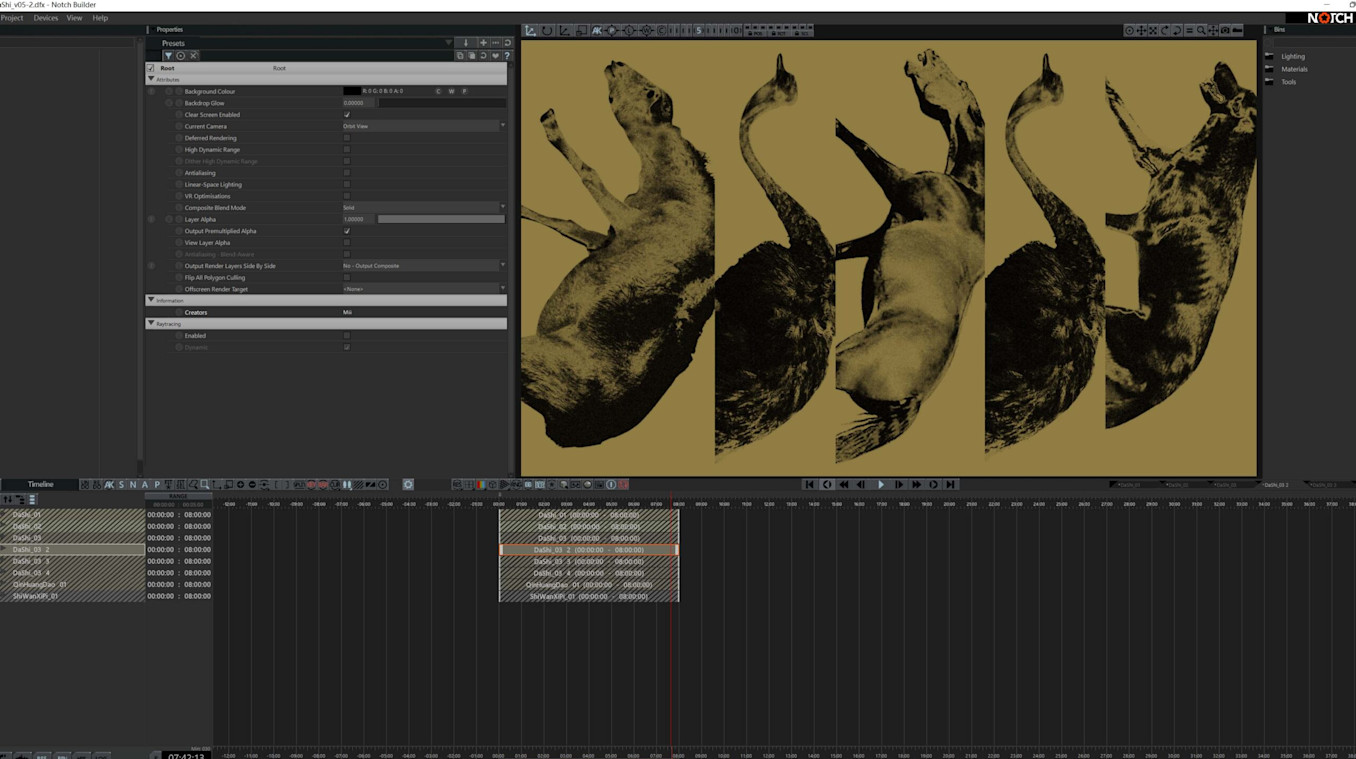Click the Background Colour black swatch
The width and height of the screenshot is (1356, 759).
352,91
